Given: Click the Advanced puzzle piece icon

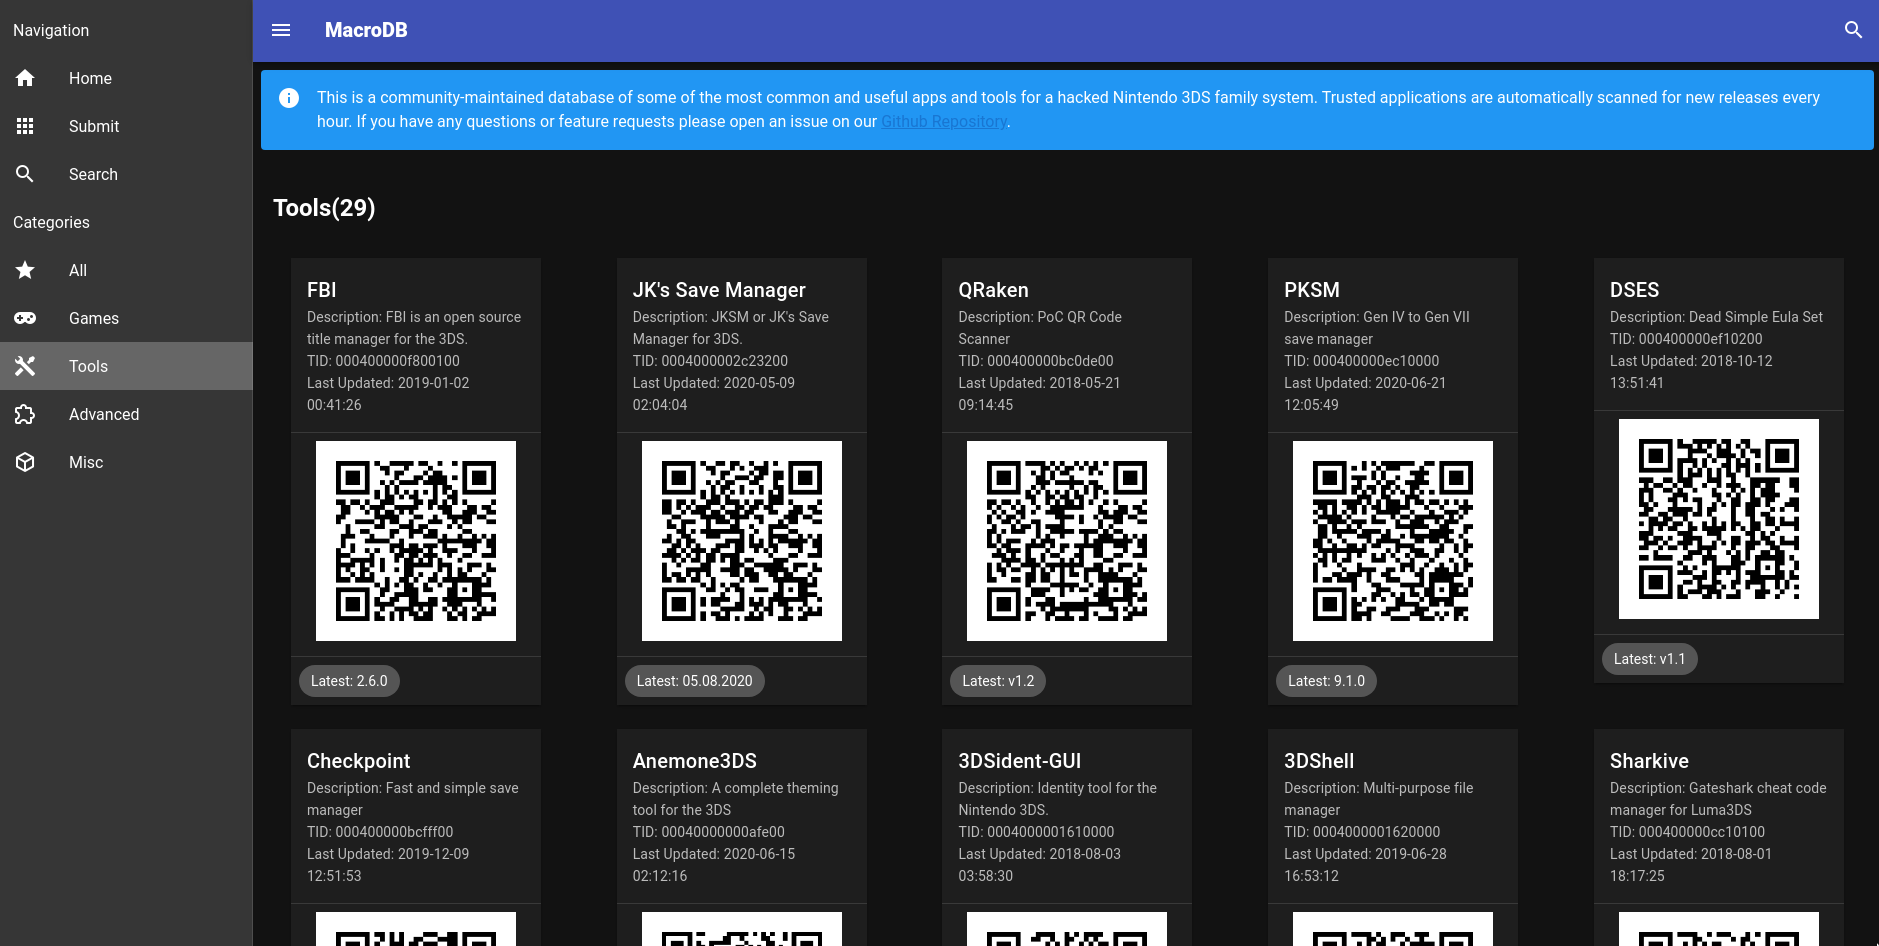Looking at the screenshot, I should [x=25, y=414].
